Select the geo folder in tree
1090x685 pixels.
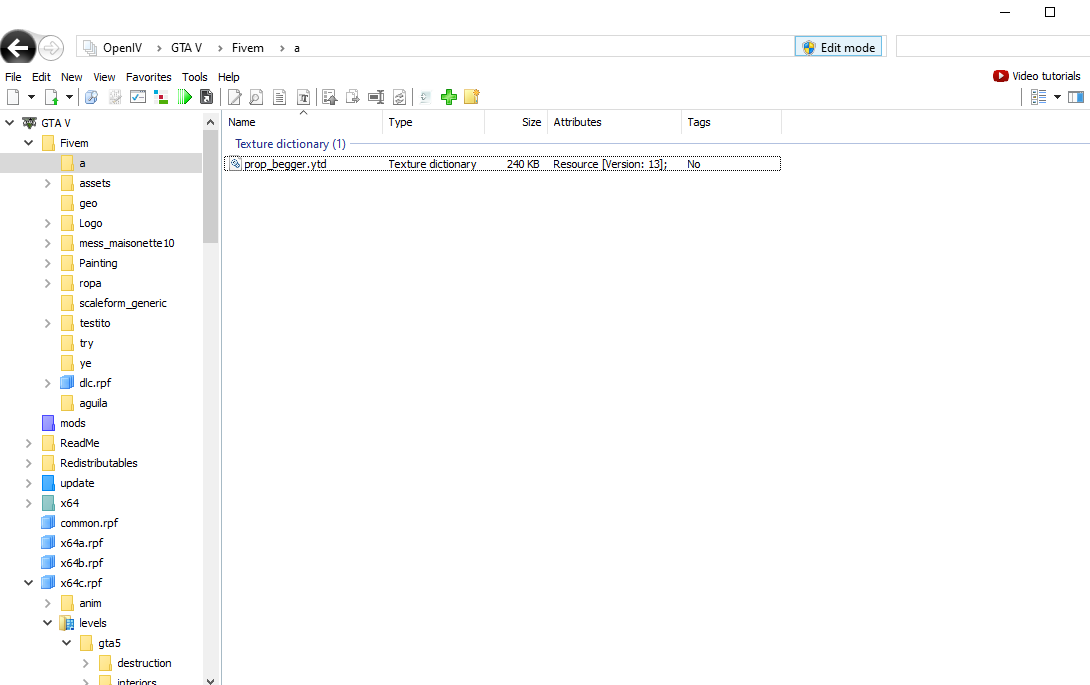click(x=88, y=203)
